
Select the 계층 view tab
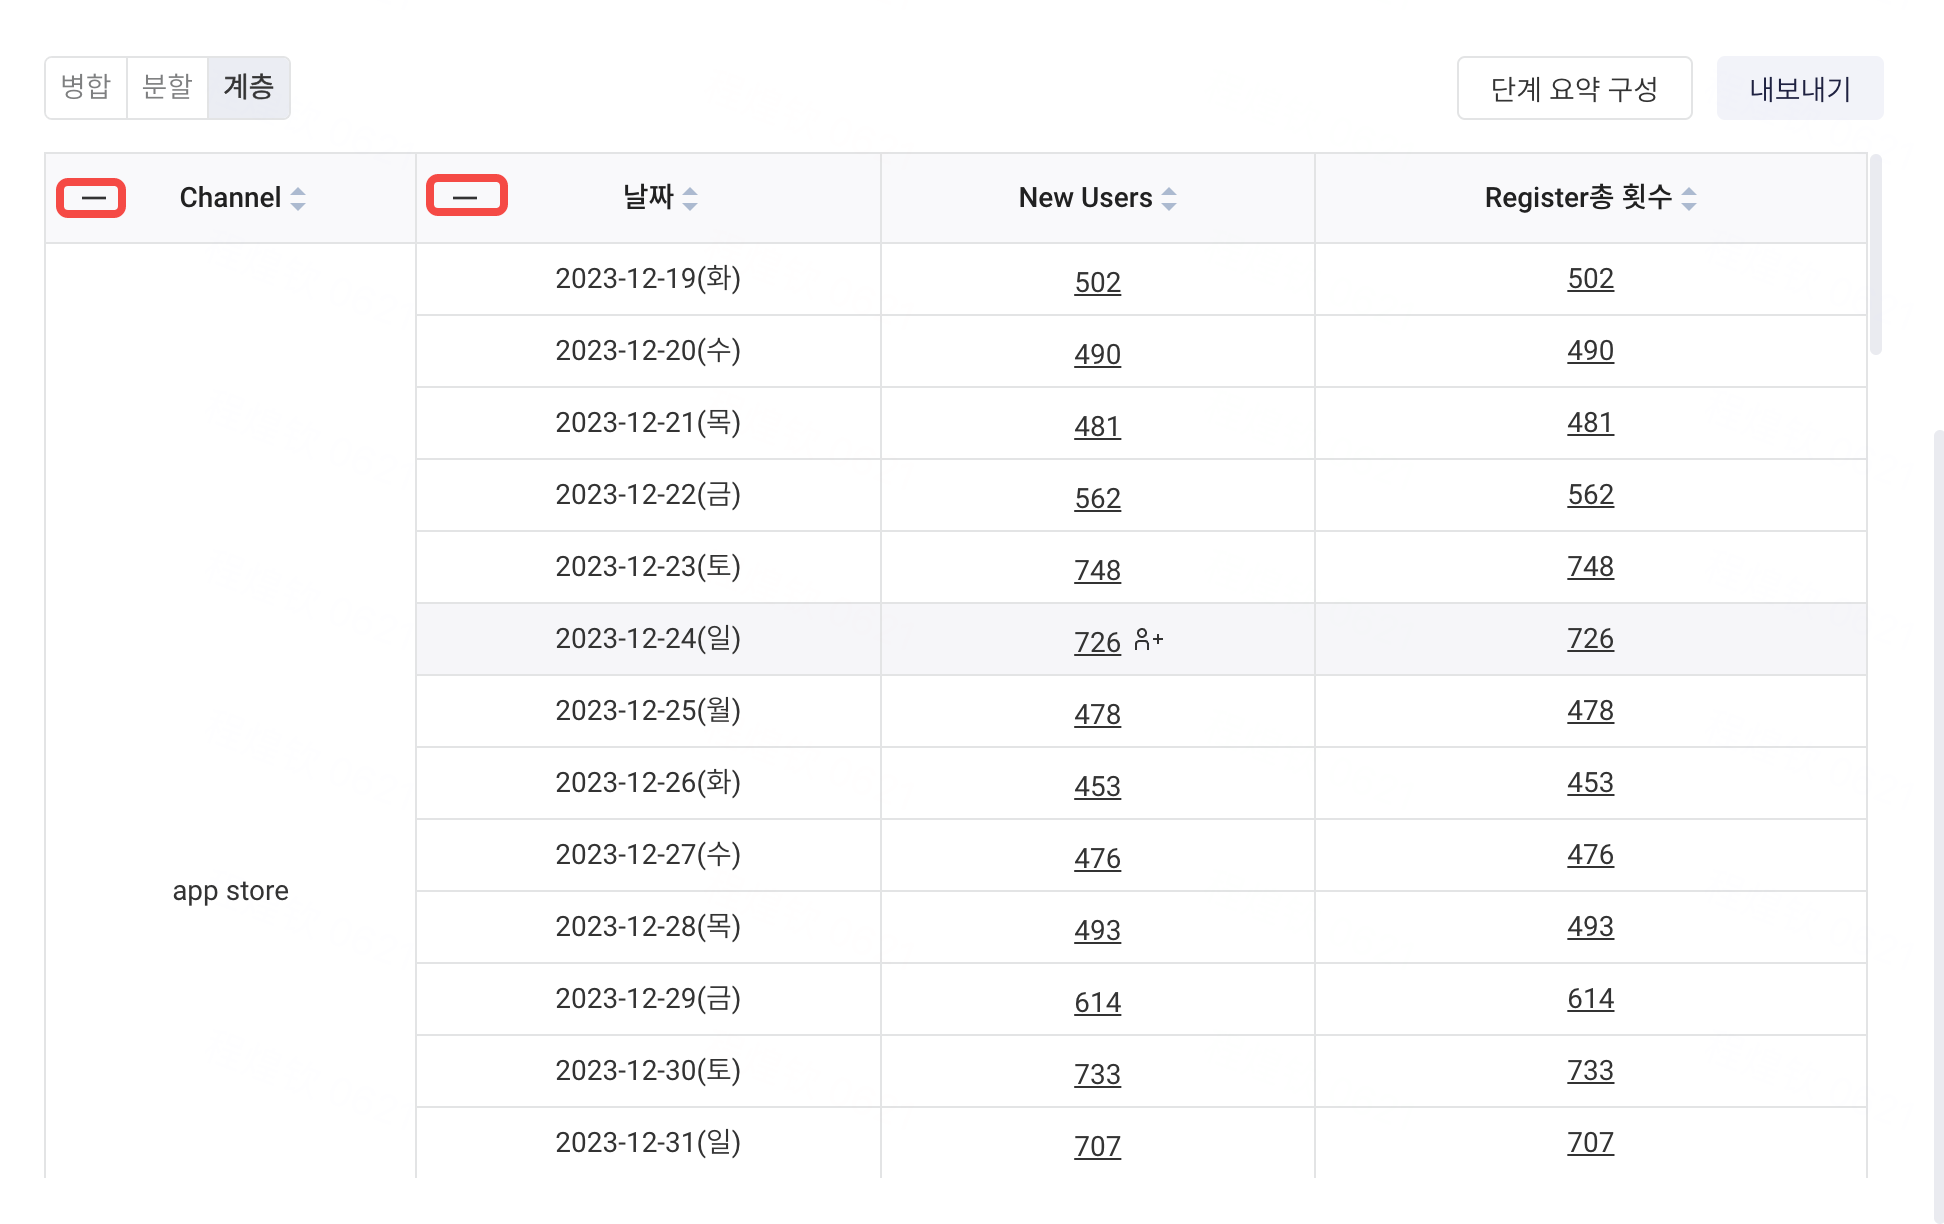pos(248,88)
